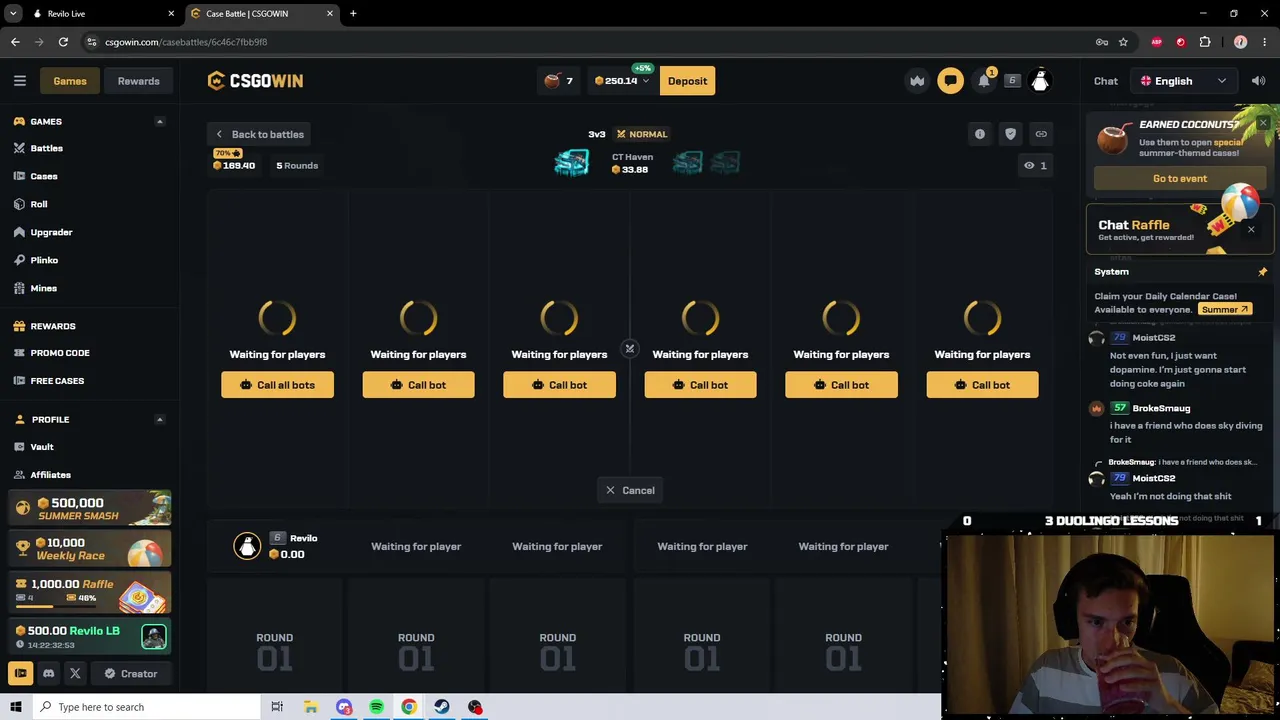Click the browser address bar
This screenshot has height=720, width=1280.
(x=590, y=42)
